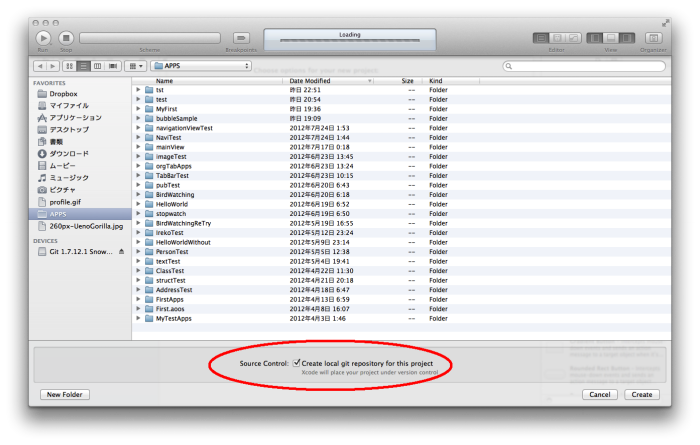Image resolution: width=700 pixels, height=445 pixels.
Task: Select APPS in the sidebar
Action: (x=80, y=214)
